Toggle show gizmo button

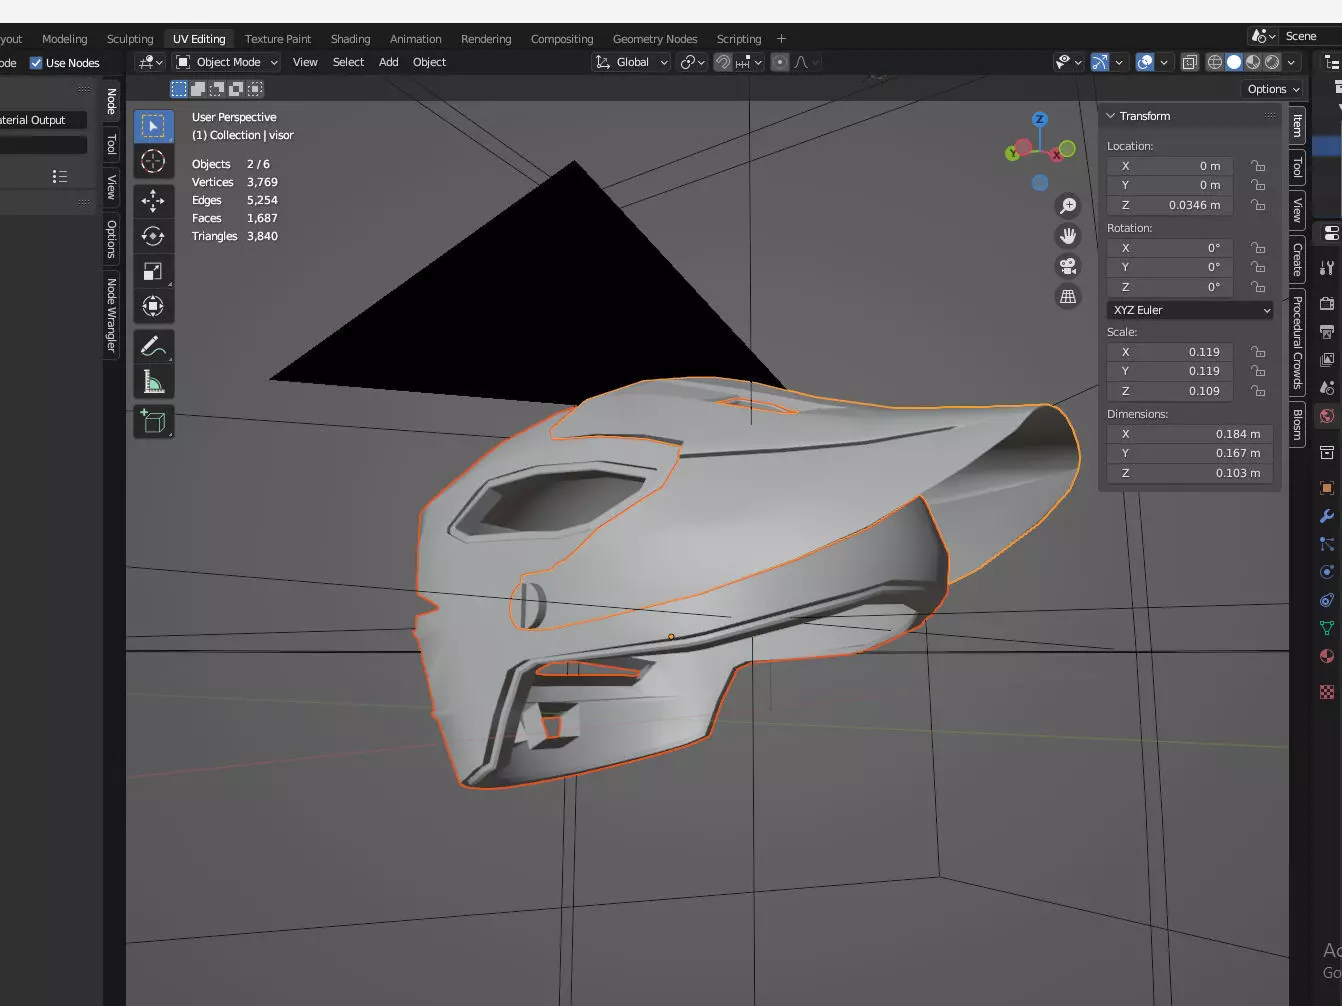coord(1100,62)
